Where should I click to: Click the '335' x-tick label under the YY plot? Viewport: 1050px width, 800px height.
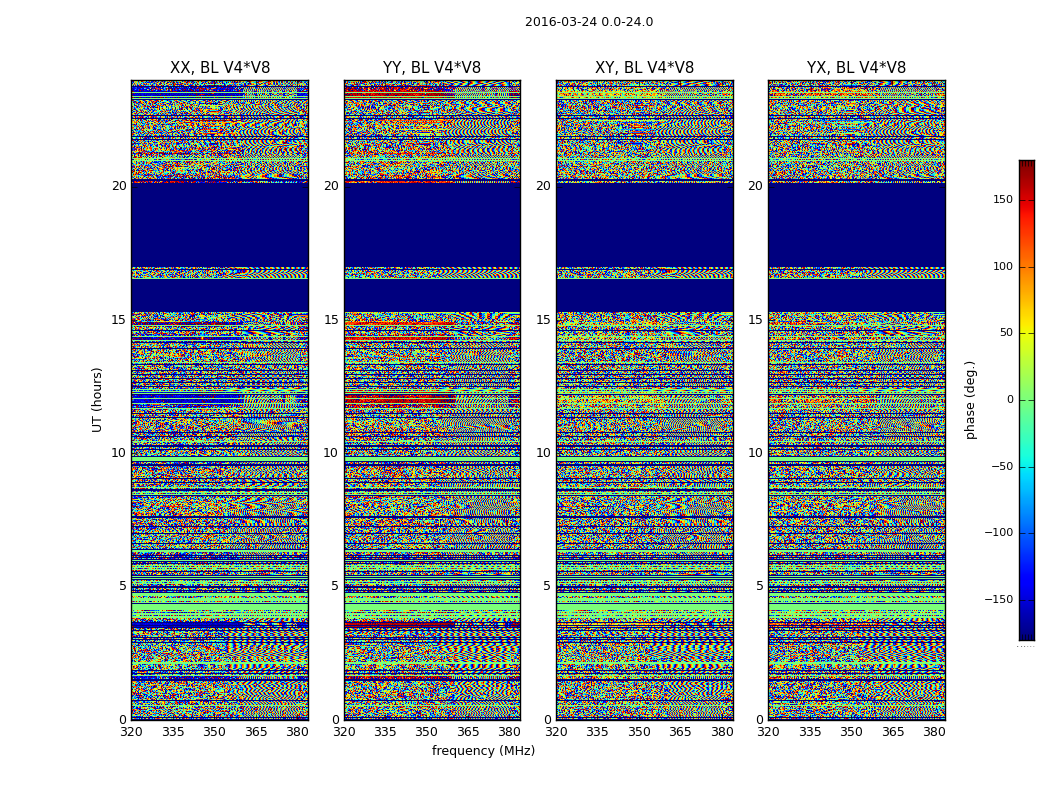(385, 732)
